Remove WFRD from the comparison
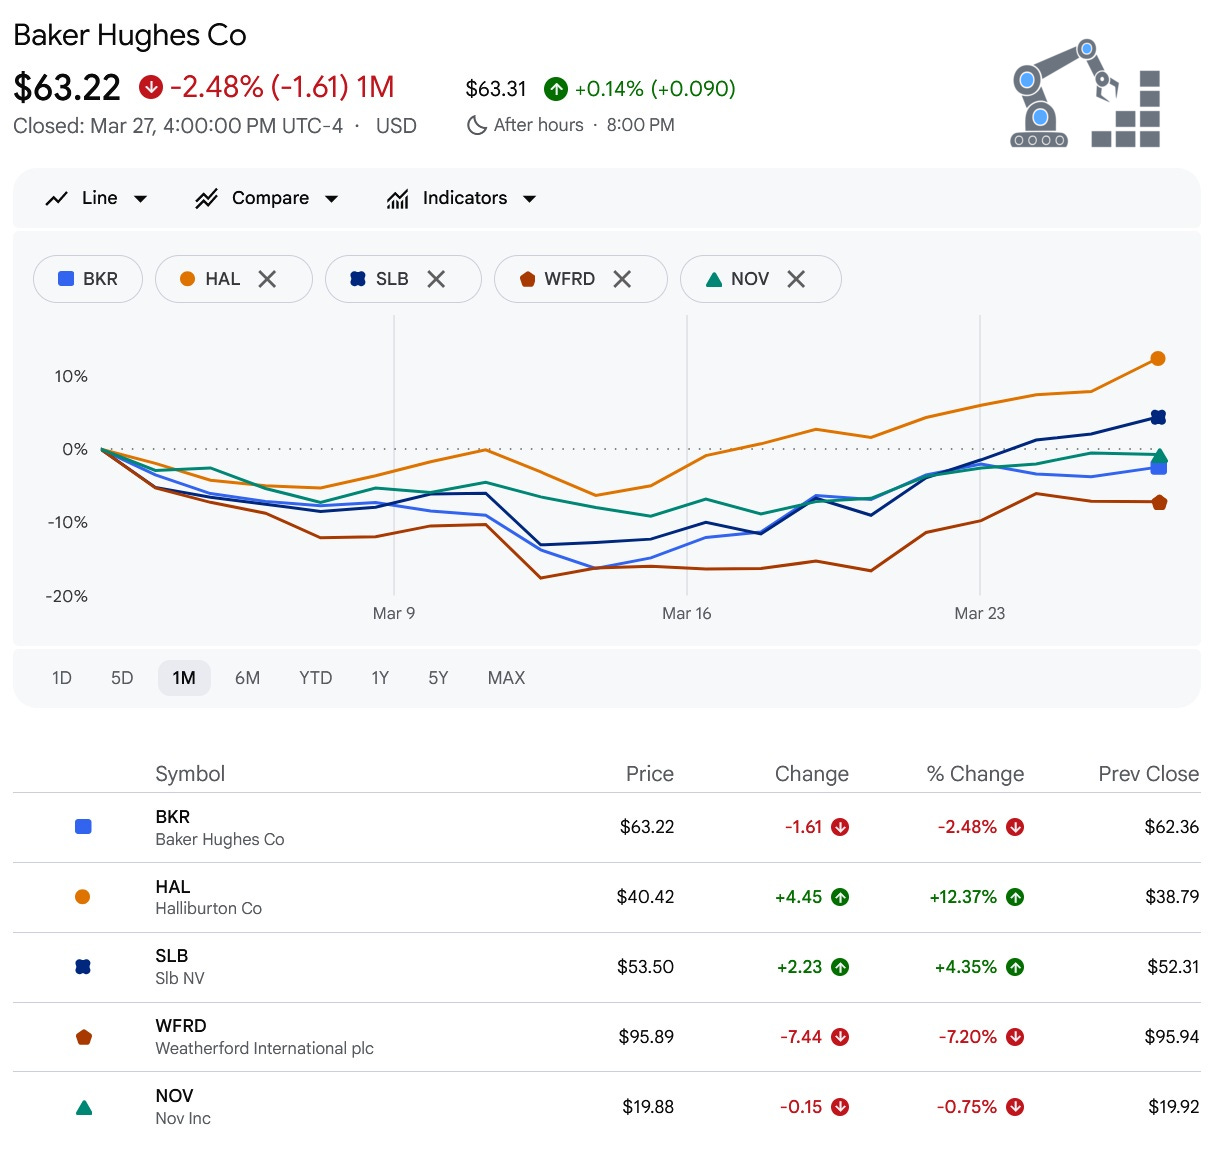1225x1153 pixels. (622, 279)
